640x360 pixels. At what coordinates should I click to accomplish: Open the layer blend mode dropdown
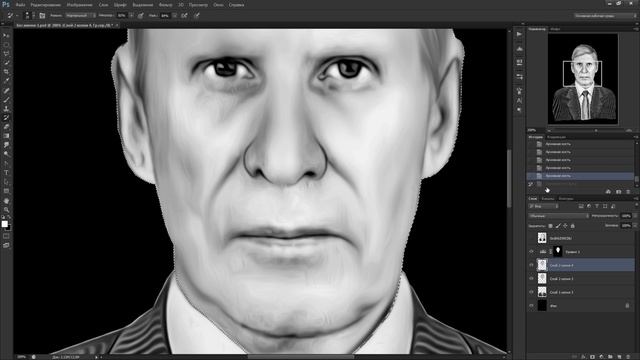(x=559, y=216)
